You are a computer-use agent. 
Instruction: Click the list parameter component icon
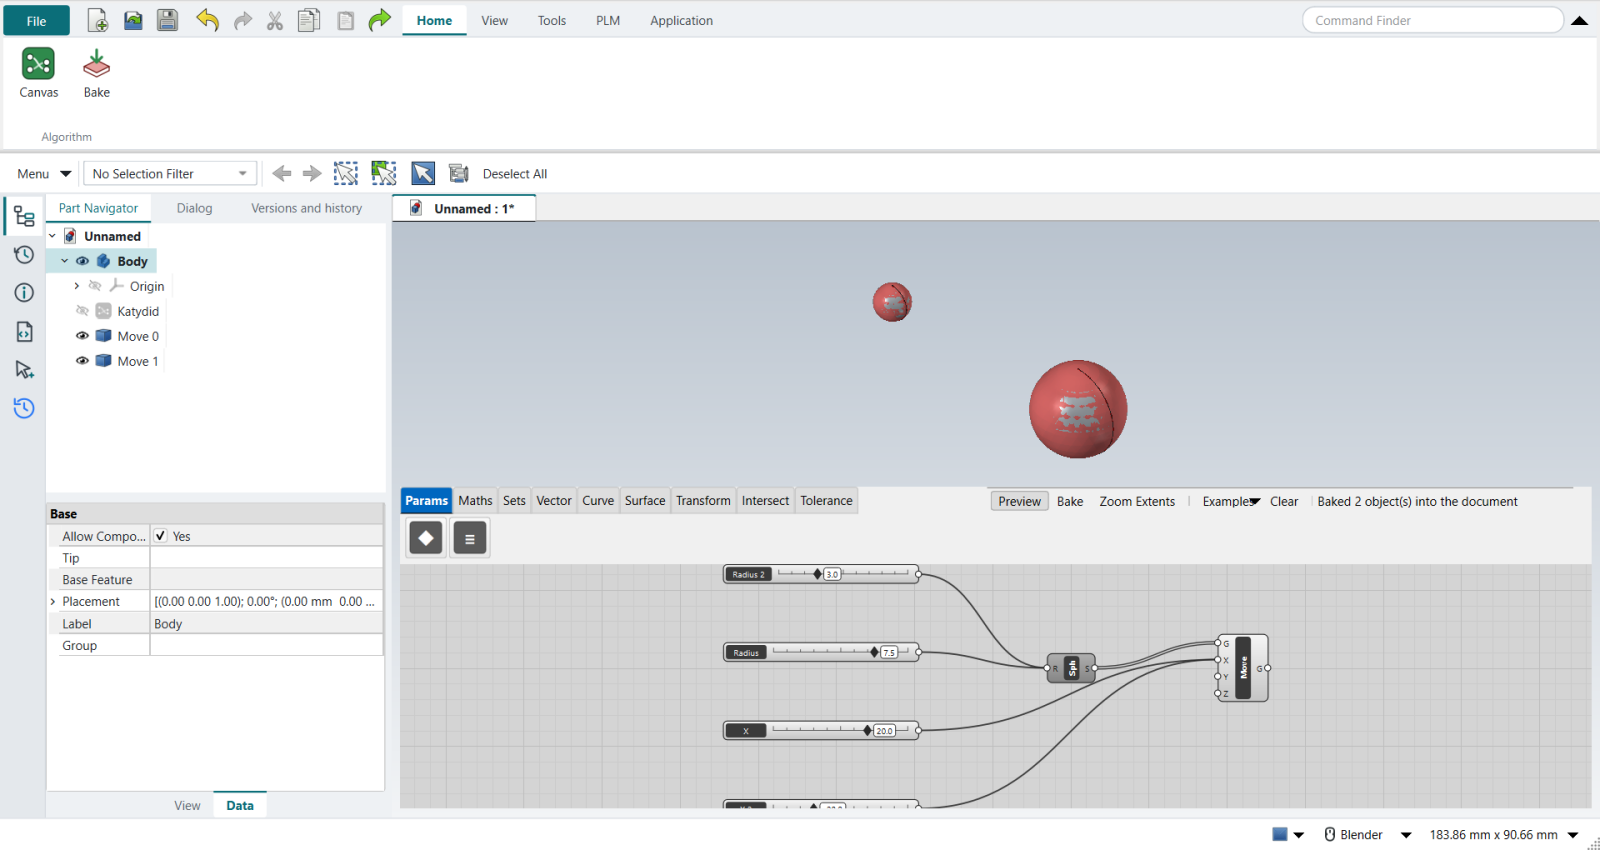tap(470, 538)
